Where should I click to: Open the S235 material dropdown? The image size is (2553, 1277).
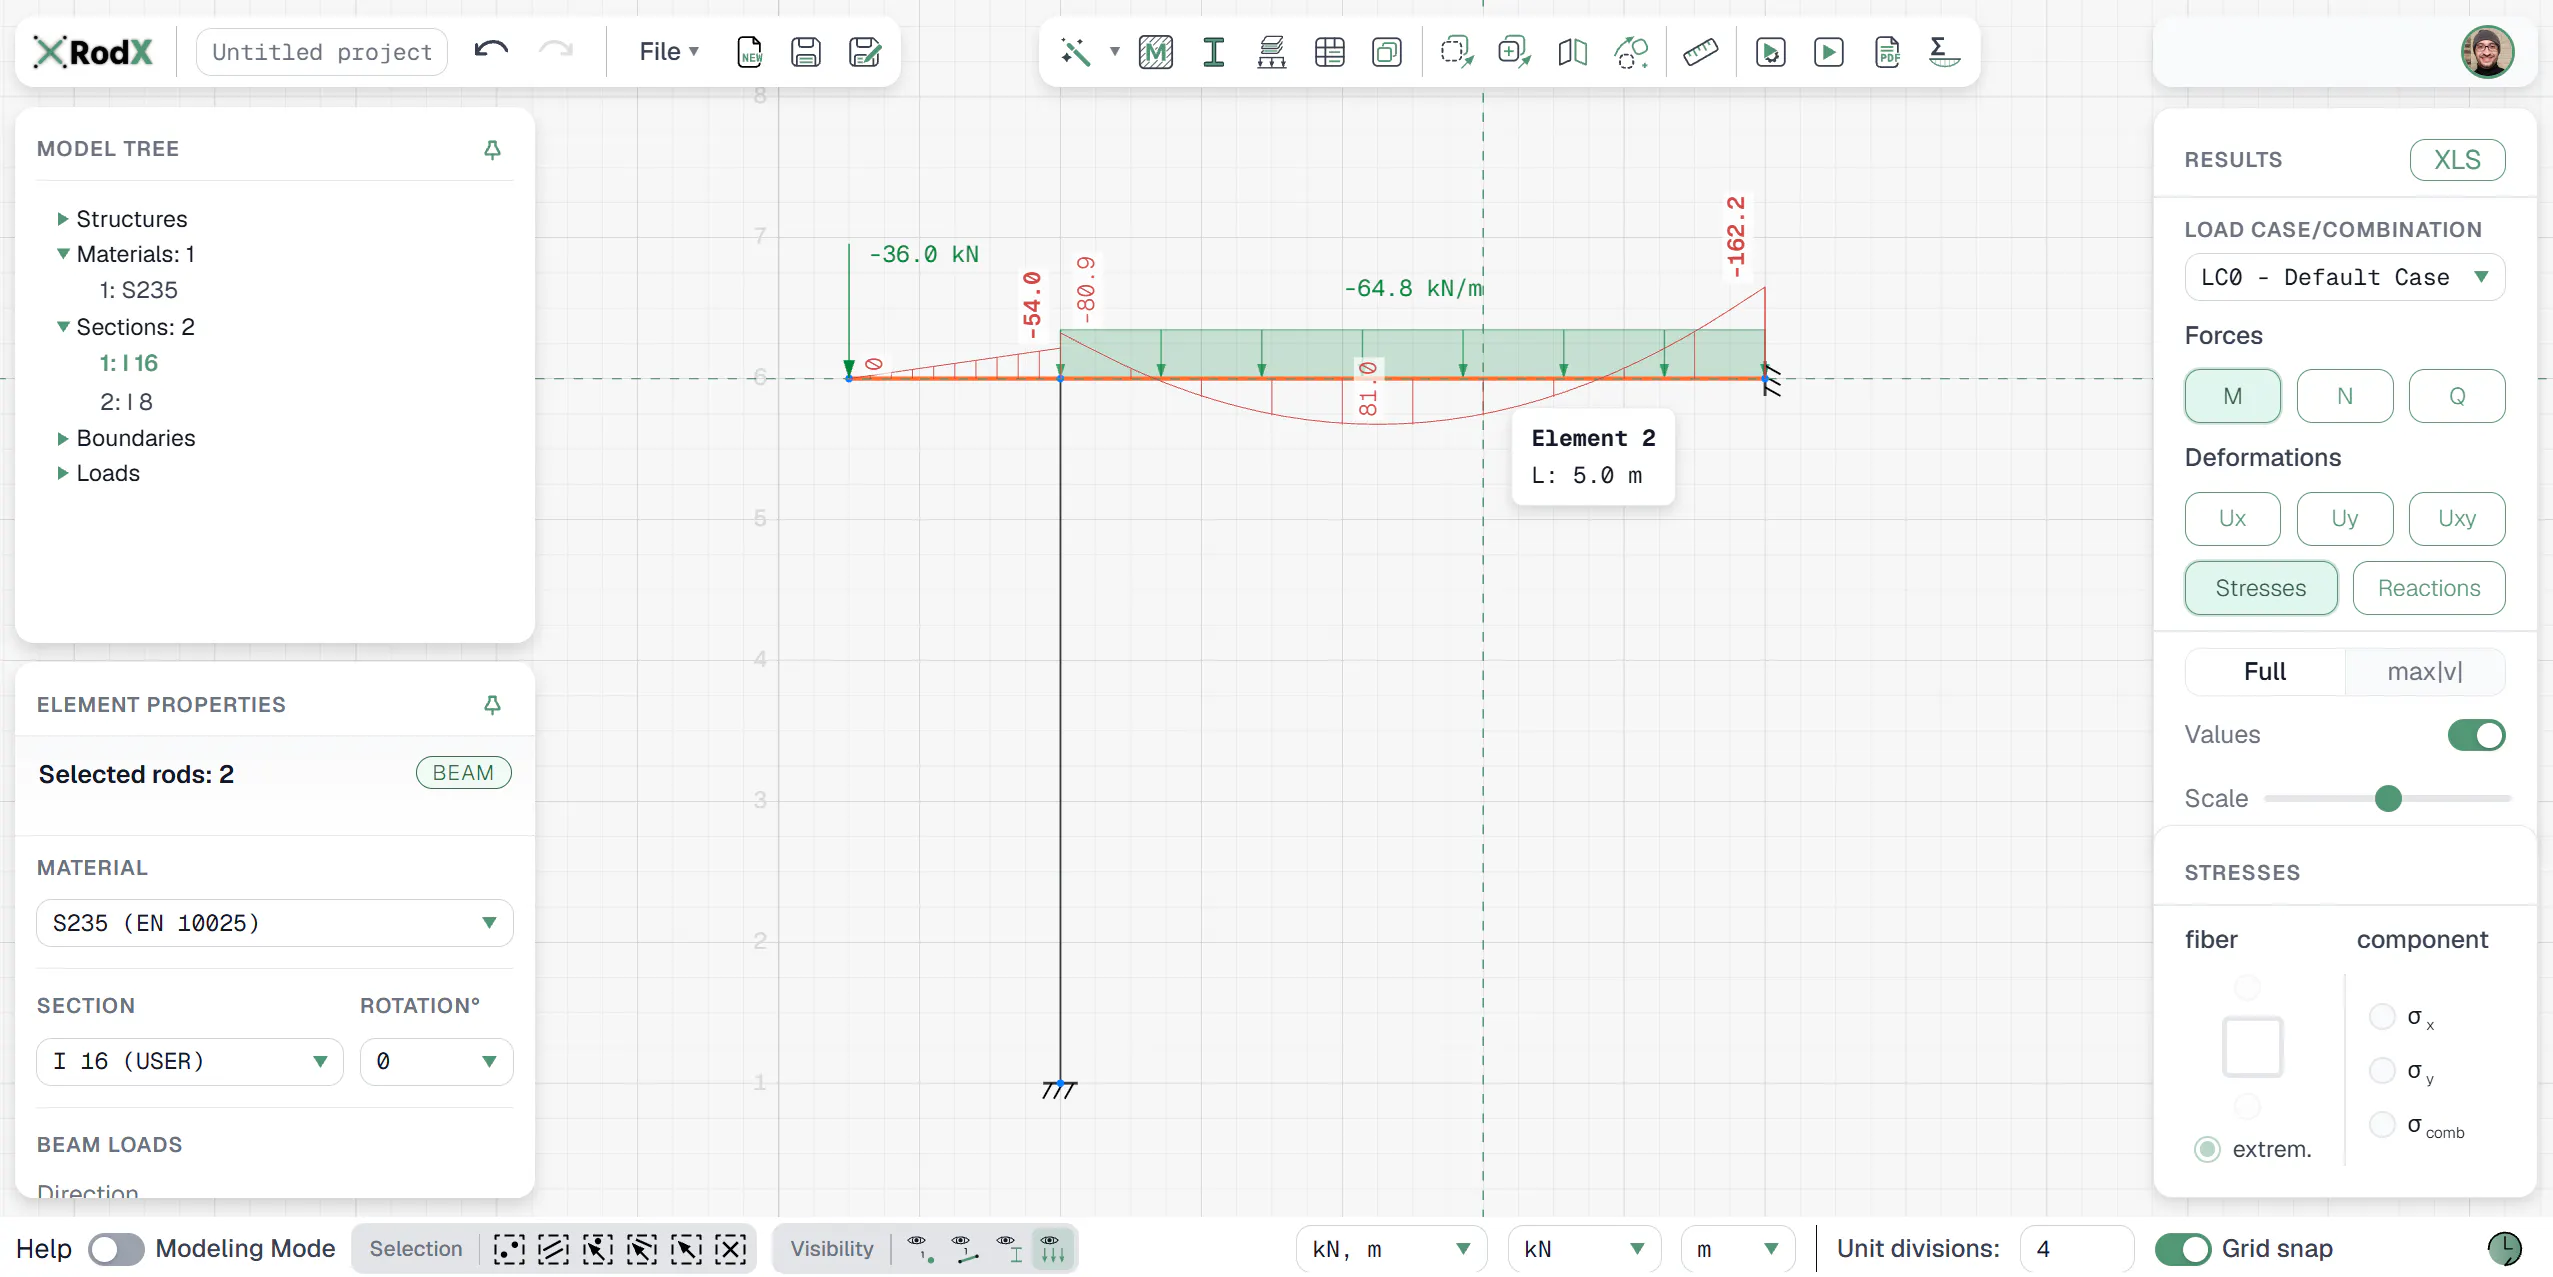click(274, 923)
